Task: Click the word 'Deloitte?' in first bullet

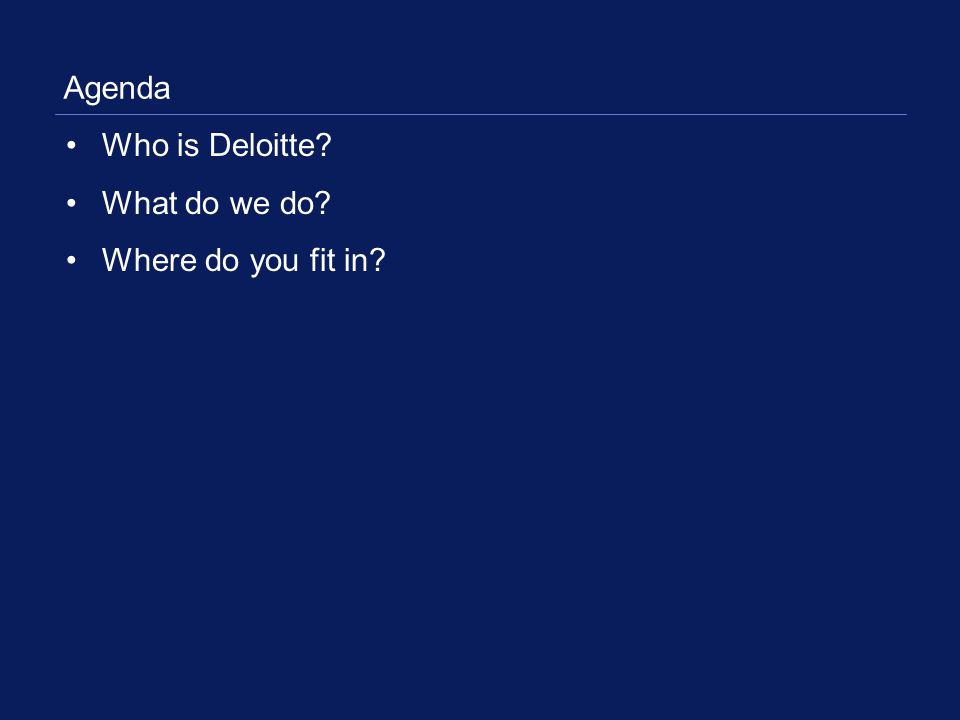Action: 270,145
